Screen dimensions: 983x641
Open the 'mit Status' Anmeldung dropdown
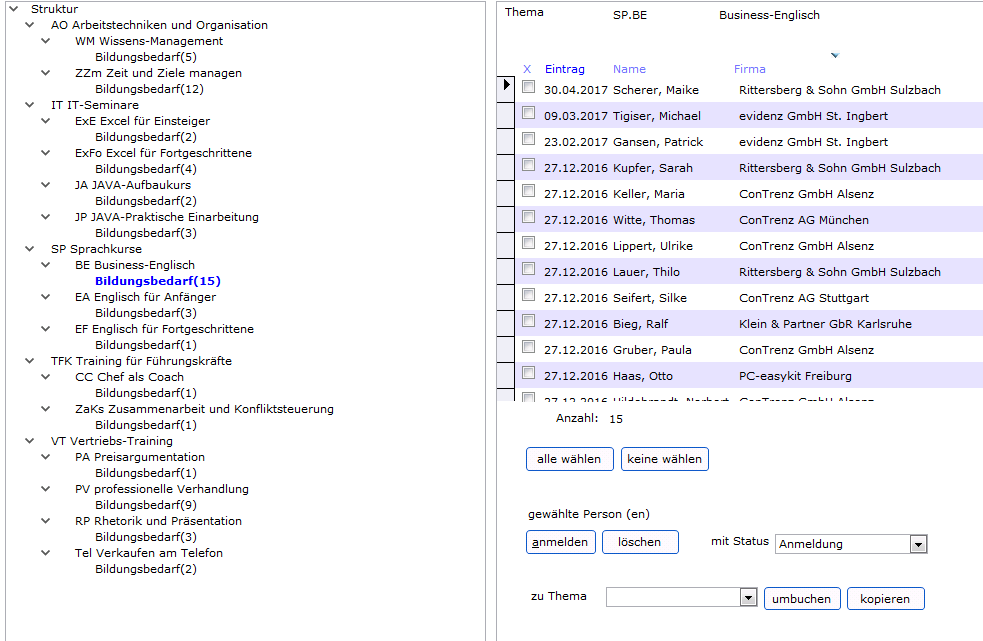click(x=918, y=544)
